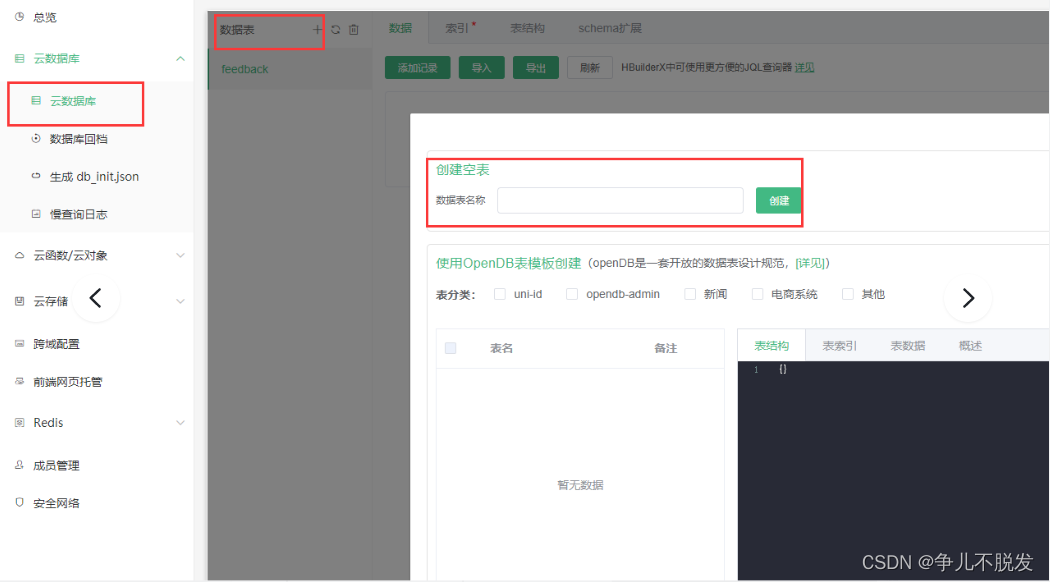Check the uni-id table category checkbox
The image size is (1050, 582).
501,293
